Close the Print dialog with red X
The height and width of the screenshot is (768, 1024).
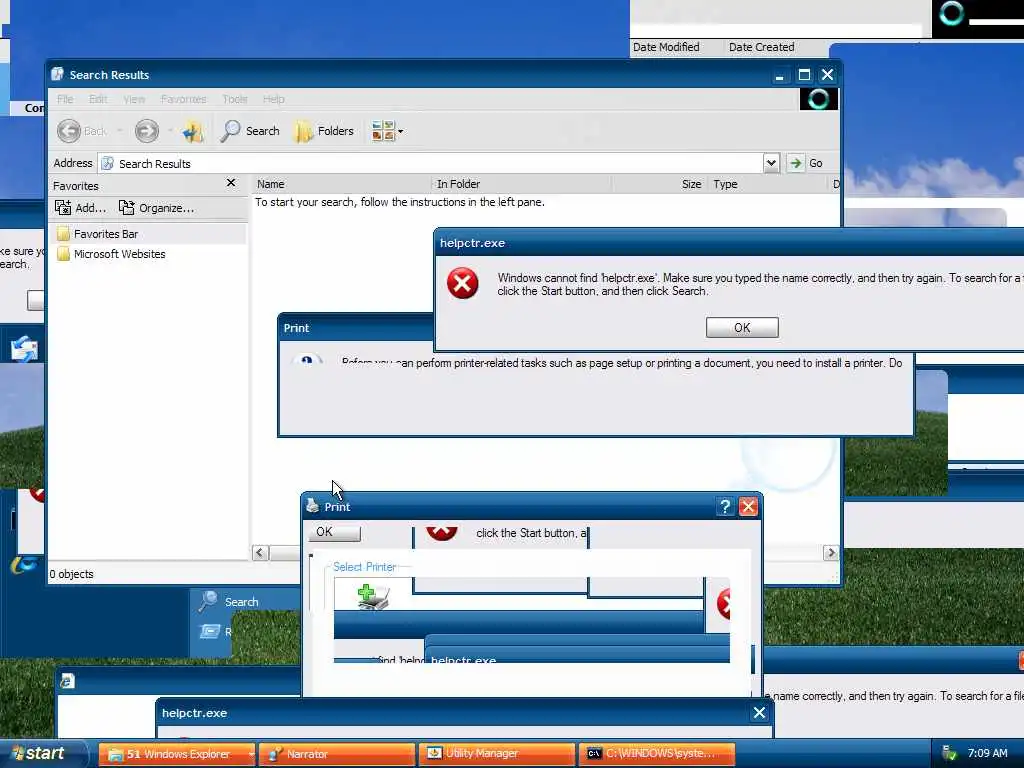(x=748, y=507)
